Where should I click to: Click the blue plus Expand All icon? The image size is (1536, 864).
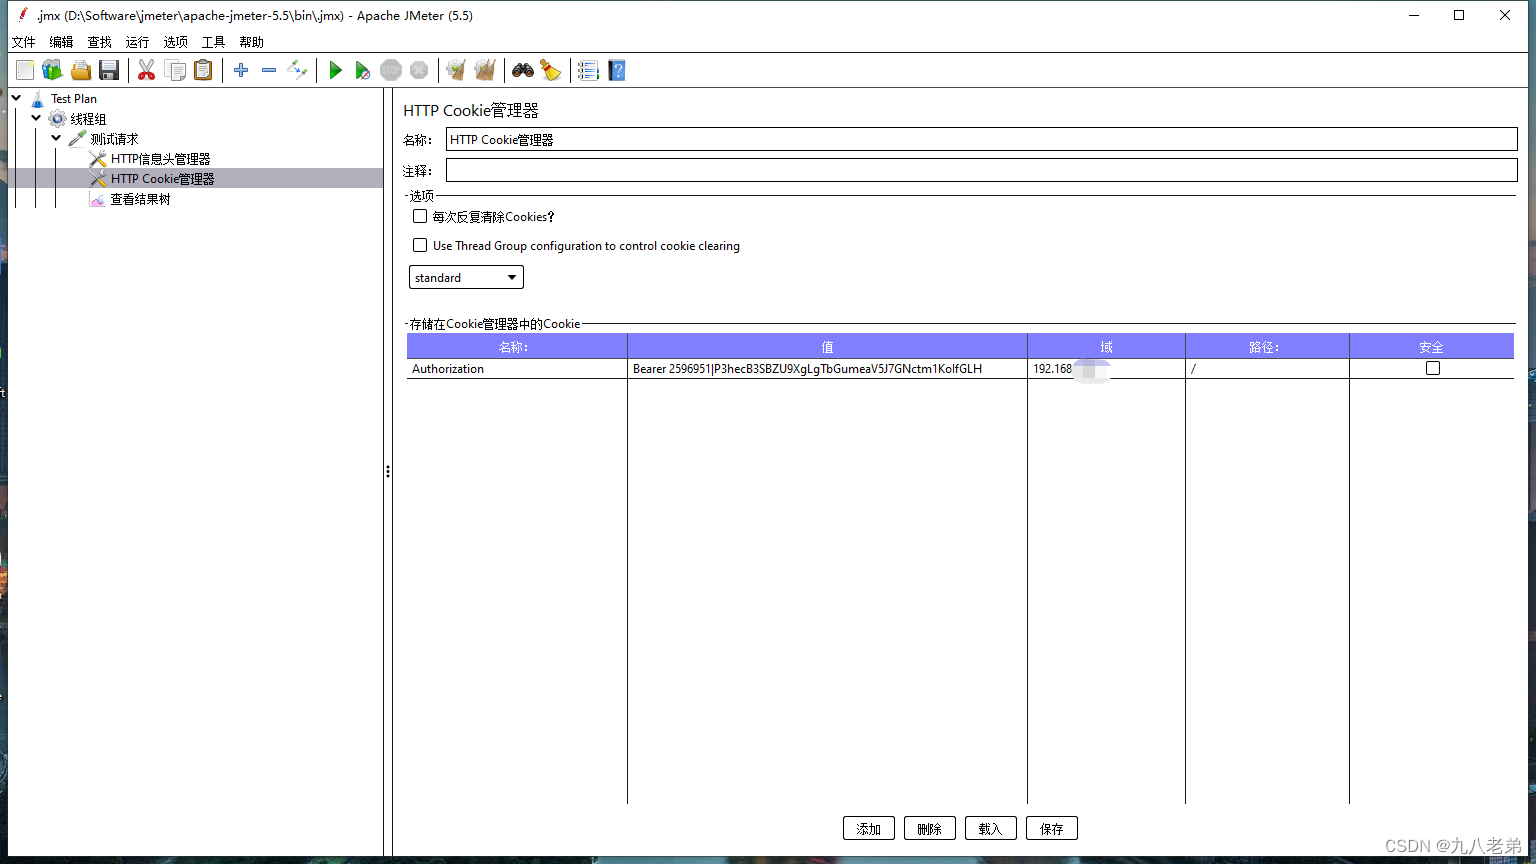(x=241, y=70)
